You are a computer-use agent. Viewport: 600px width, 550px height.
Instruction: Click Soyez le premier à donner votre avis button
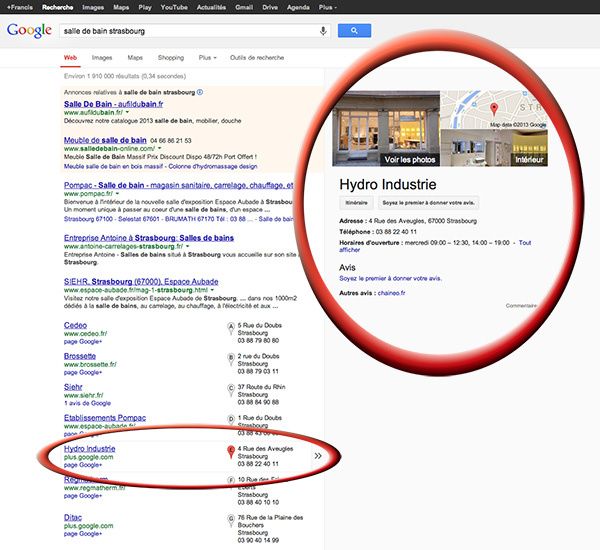click(428, 203)
